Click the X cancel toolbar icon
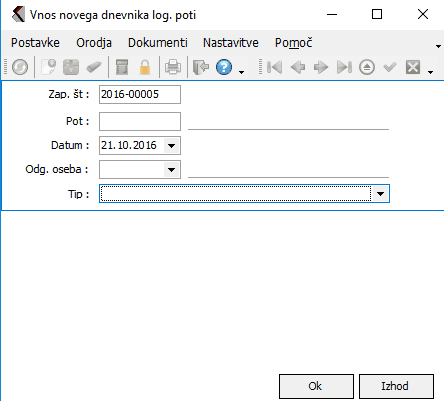The width and height of the screenshot is (444, 401). [413, 67]
